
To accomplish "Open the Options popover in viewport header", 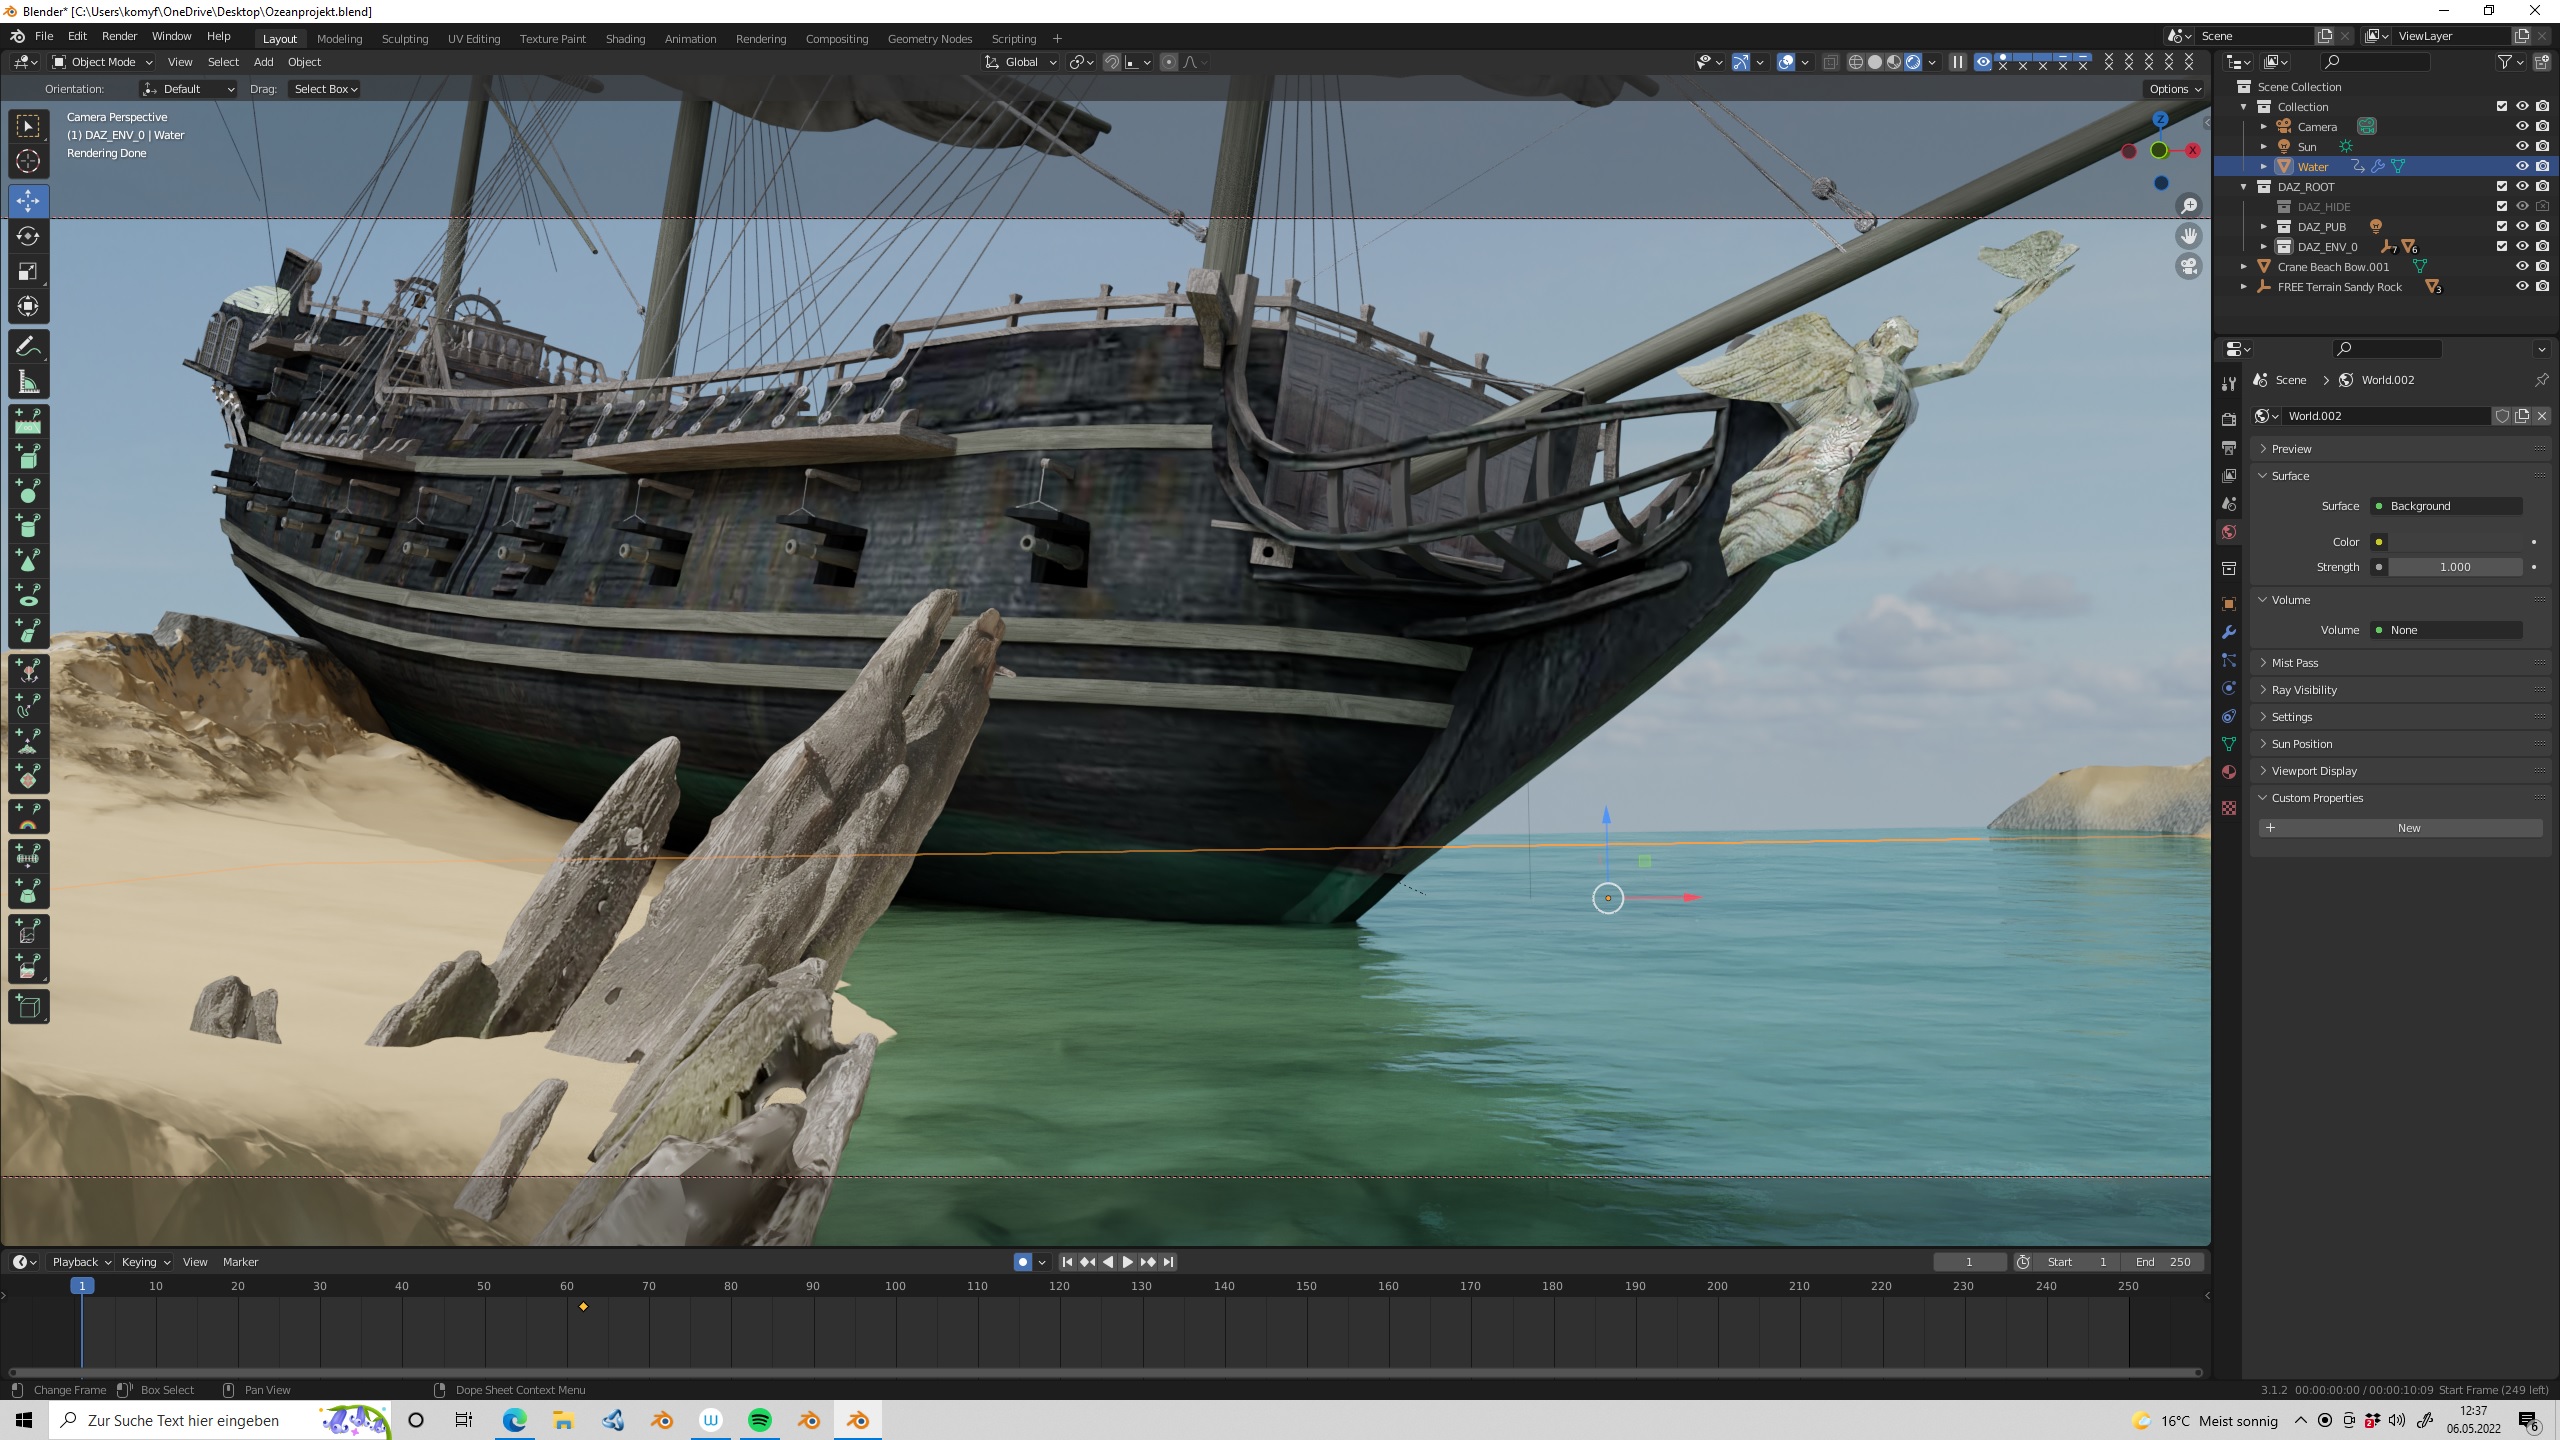I will click(x=2175, y=89).
